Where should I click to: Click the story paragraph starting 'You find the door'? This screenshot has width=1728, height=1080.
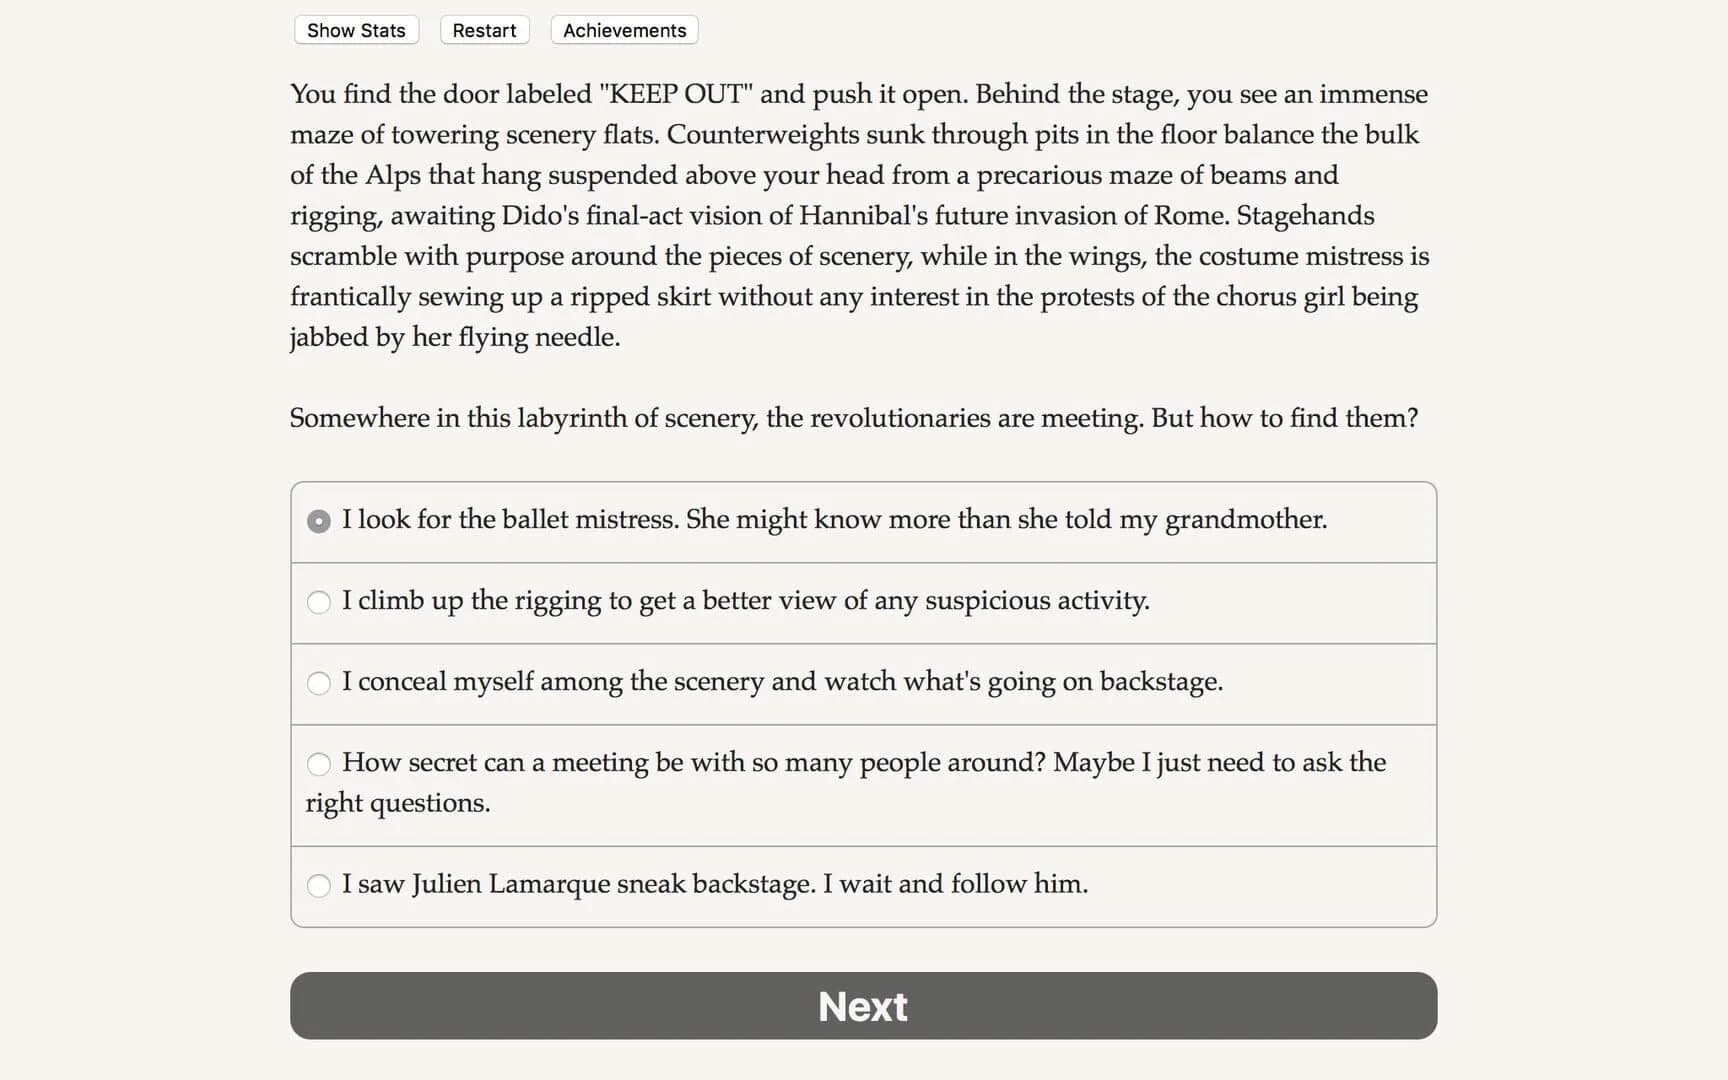(x=859, y=215)
